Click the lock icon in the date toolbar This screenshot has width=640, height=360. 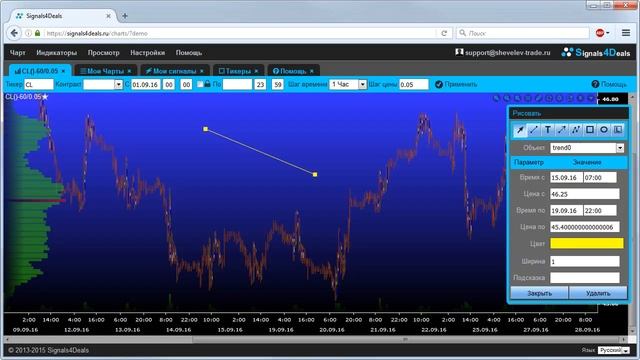(x=207, y=84)
